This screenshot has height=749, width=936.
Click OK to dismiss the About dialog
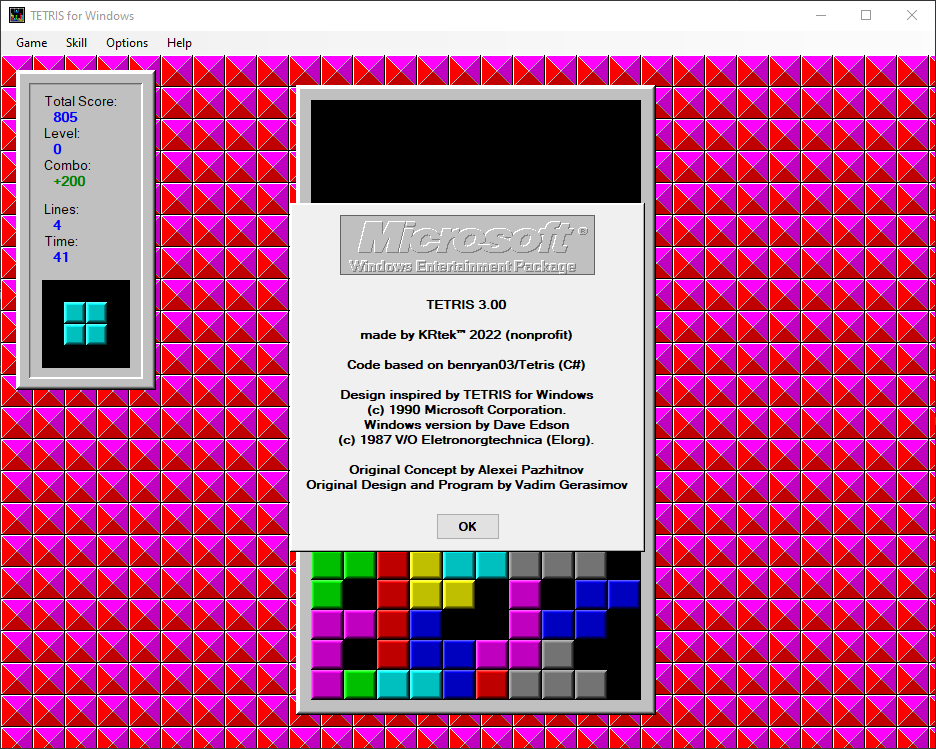467,526
